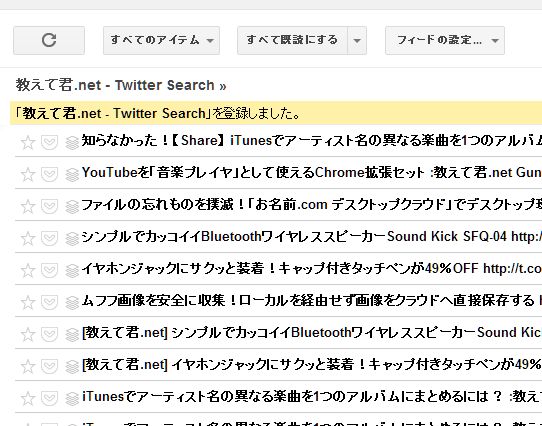Star the ファイルの忘れものを撲滅 item
The width and height of the screenshot is (542, 426).
tap(28, 206)
